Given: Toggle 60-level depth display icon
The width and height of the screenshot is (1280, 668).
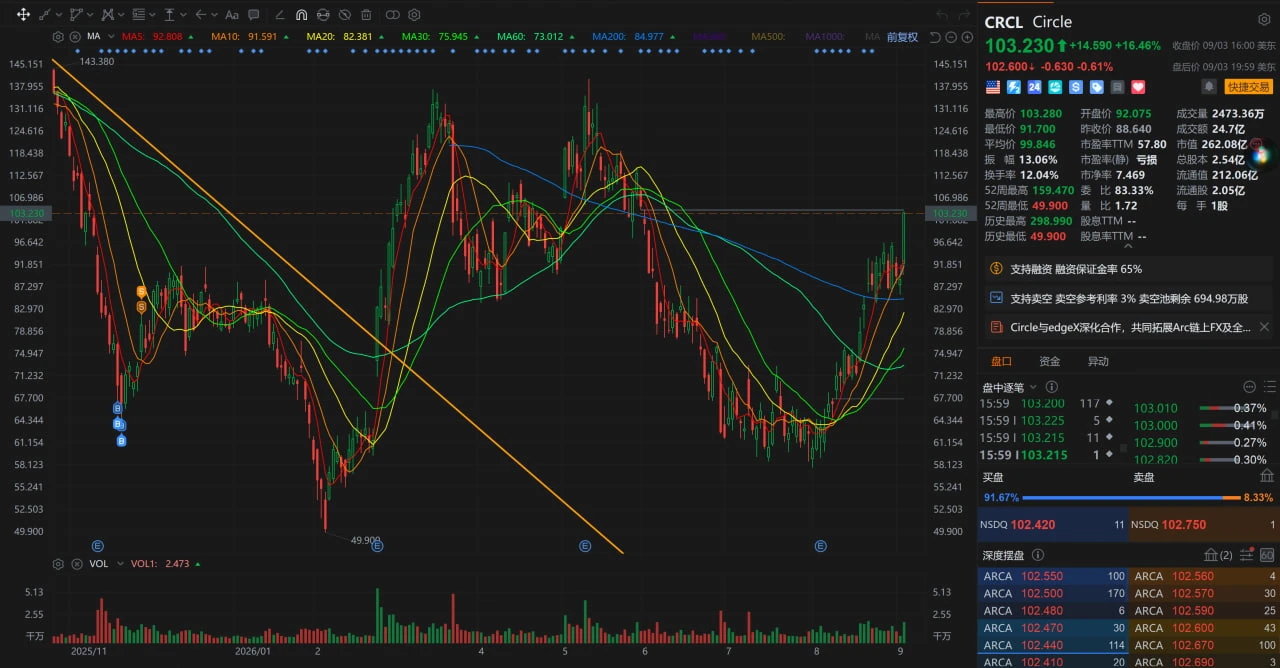Looking at the screenshot, I should [x=1267, y=555].
